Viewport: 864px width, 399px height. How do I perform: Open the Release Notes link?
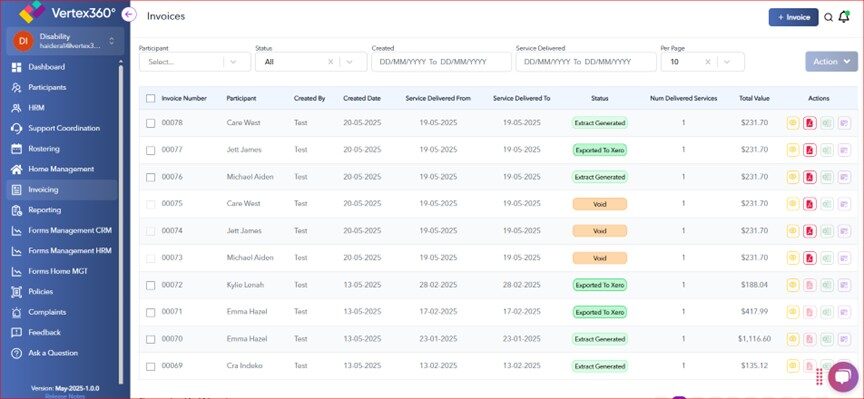click(61, 396)
